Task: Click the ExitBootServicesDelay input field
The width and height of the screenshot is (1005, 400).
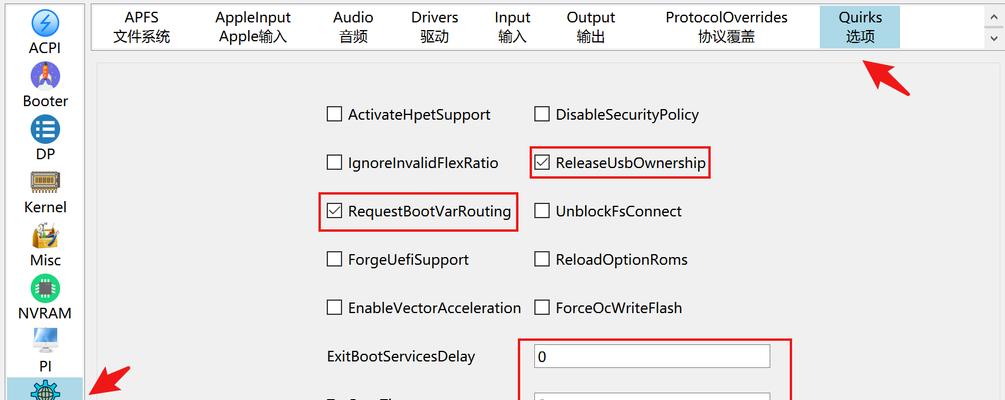Action: [652, 356]
